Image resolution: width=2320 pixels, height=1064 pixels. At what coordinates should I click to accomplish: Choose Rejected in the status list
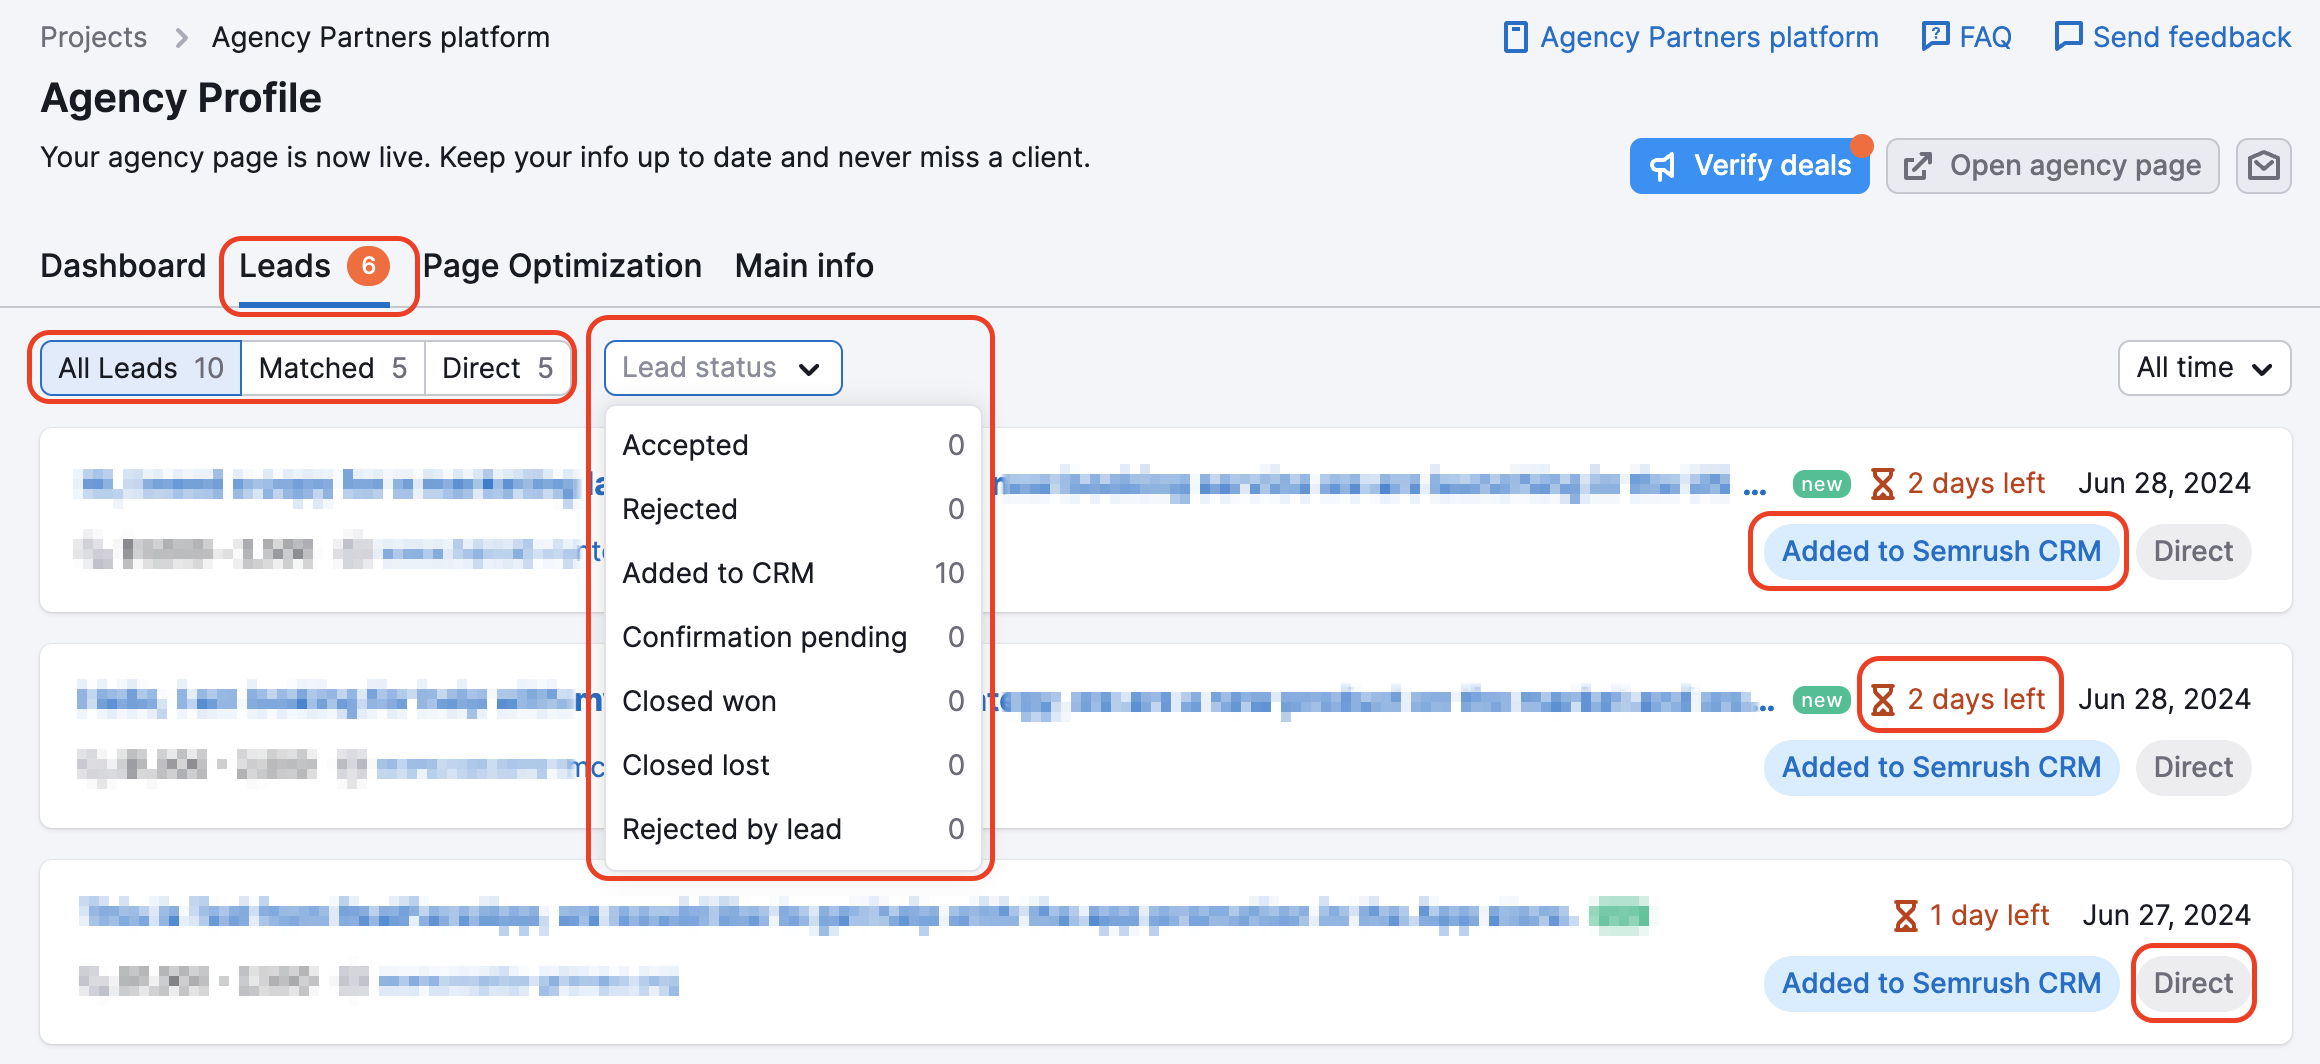click(793, 509)
